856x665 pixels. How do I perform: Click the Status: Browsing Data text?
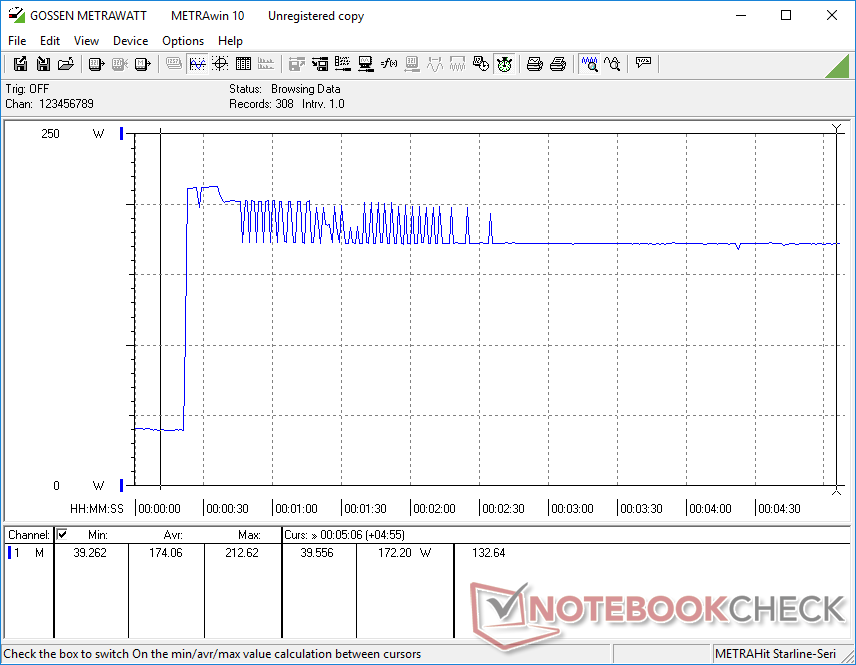(284, 89)
